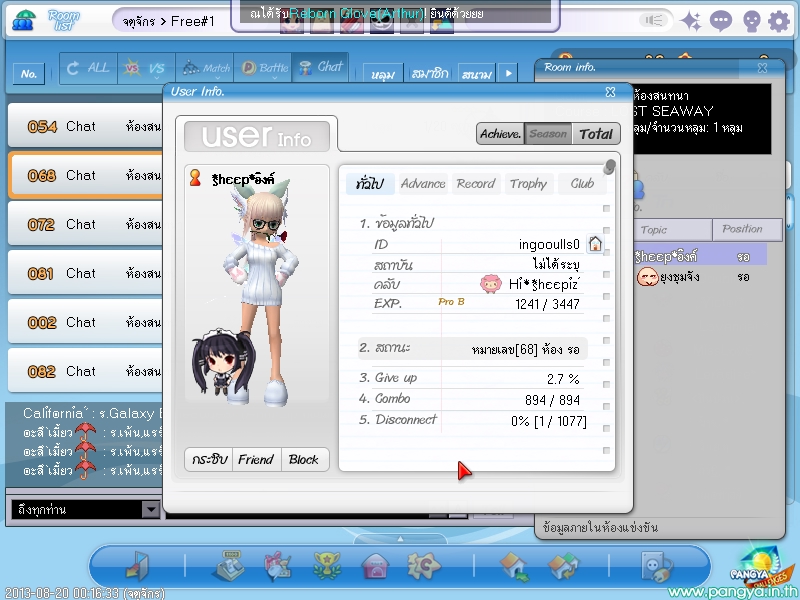Select room 072 Chat in the list
The height and width of the screenshot is (600, 800).
point(86,224)
